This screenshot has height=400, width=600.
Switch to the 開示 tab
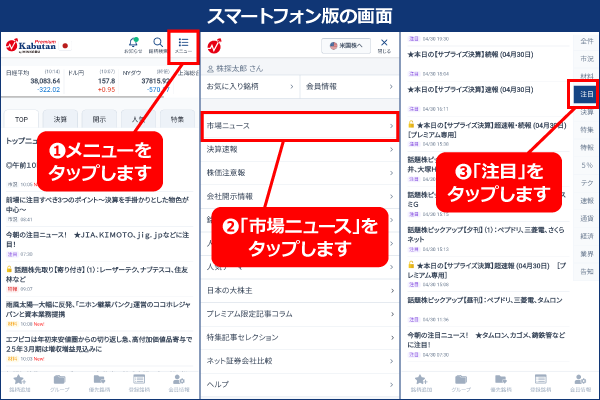coord(99,119)
